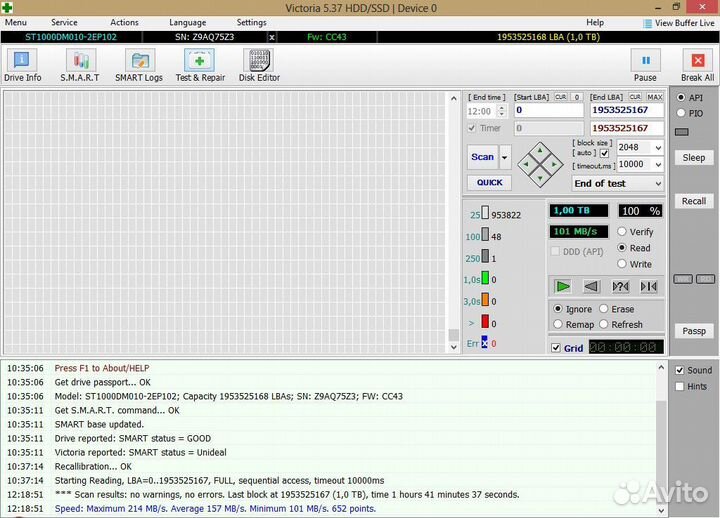This screenshot has width=720, height=518.
Task: Click the Start LBA input field
Action: (548, 110)
